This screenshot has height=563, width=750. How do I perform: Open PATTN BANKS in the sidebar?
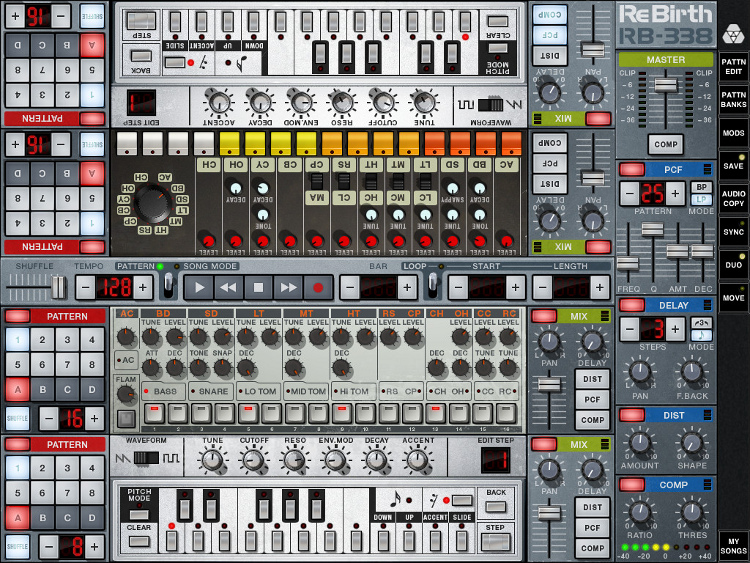733,99
